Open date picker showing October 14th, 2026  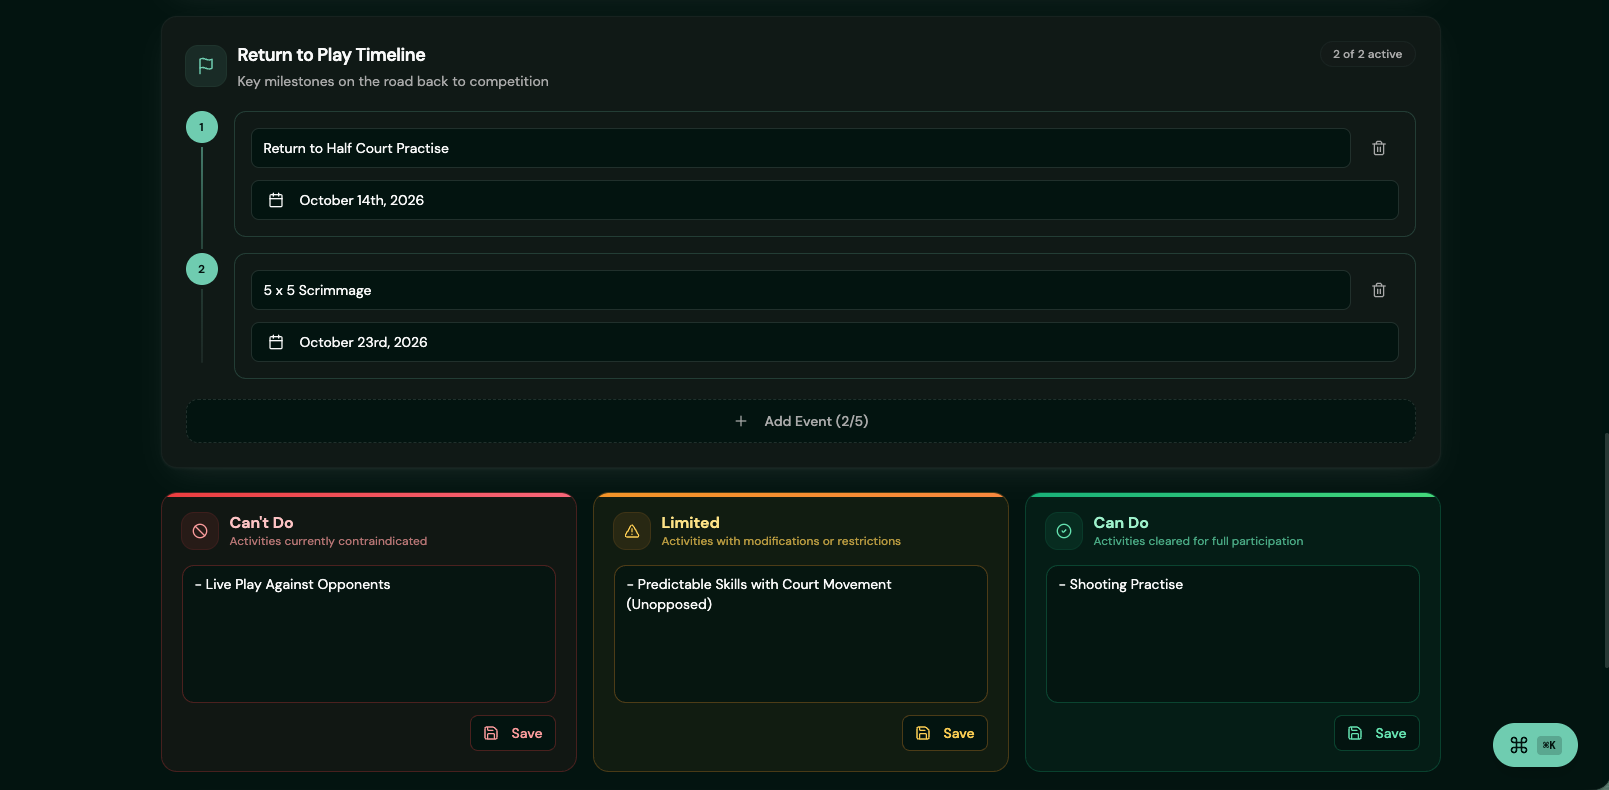824,200
